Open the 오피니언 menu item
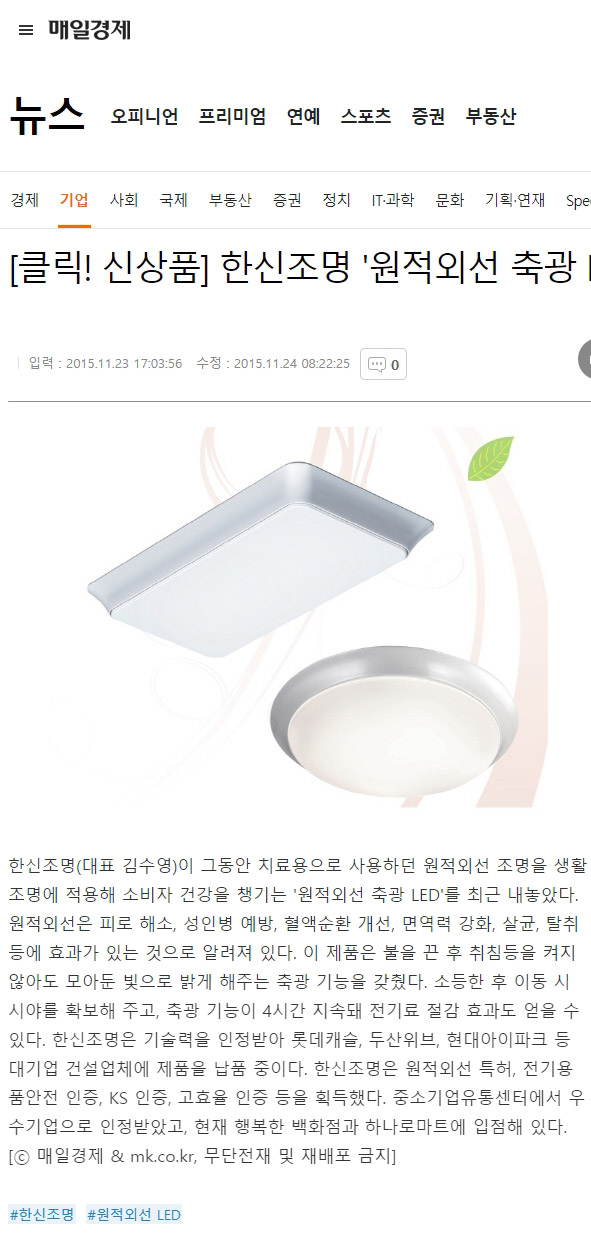Screen dimensions: 591x1241 coord(144,116)
